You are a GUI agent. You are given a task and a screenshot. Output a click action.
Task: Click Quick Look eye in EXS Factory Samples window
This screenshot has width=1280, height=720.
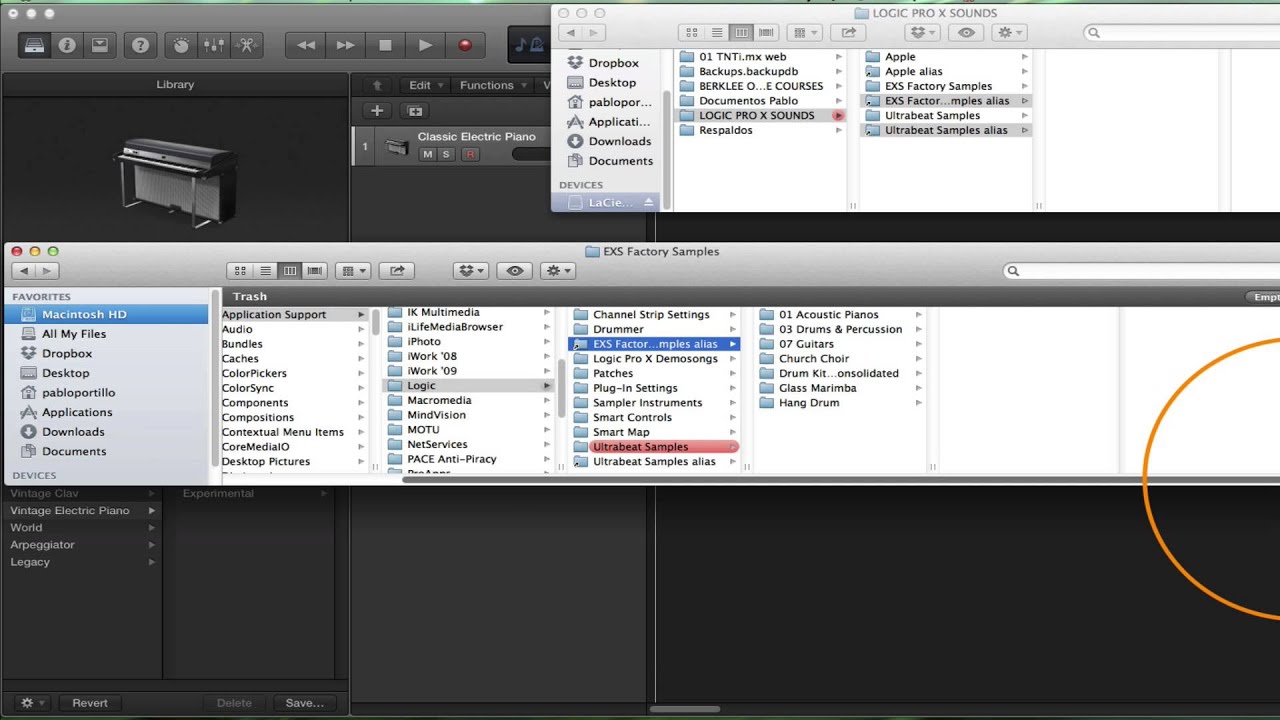pyautogui.click(x=515, y=271)
